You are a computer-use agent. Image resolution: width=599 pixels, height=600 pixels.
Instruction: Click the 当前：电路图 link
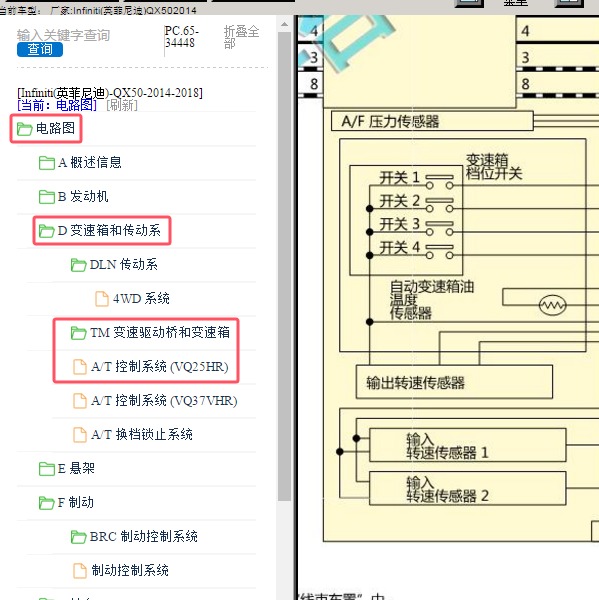click(x=57, y=105)
